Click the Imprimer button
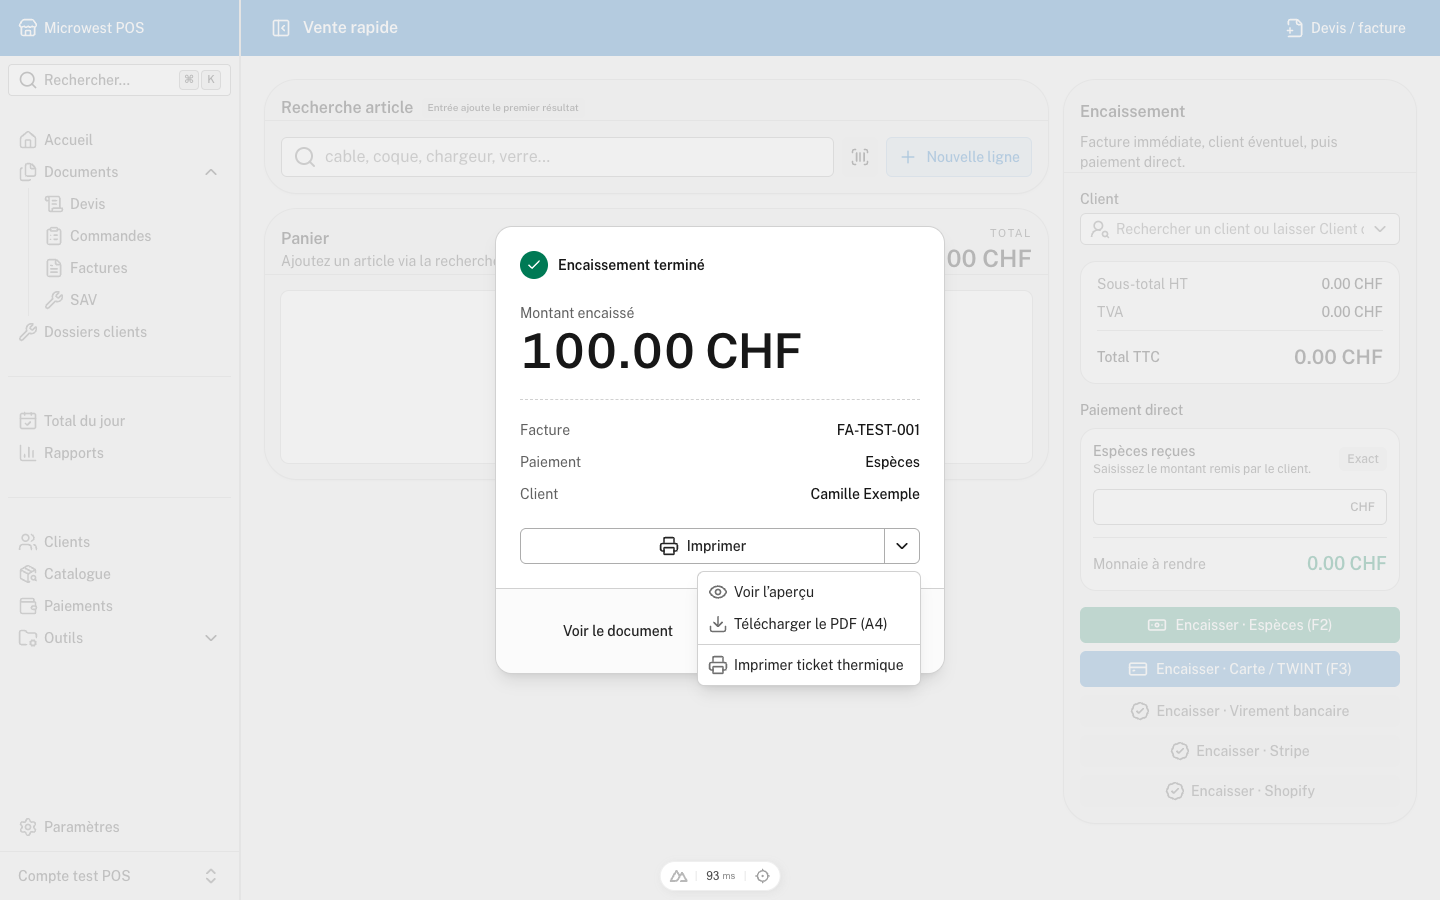The image size is (1440, 900). point(702,546)
